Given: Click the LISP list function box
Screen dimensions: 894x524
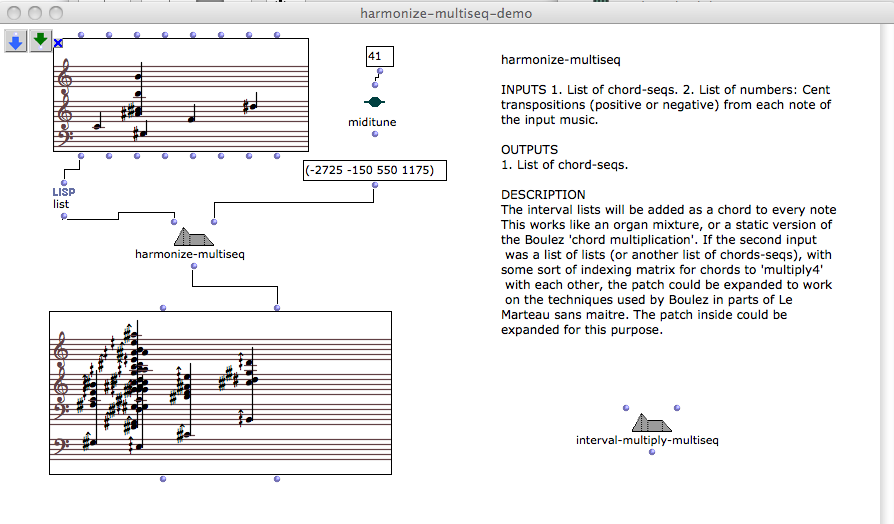Looking at the screenshot, I should 63,197.
